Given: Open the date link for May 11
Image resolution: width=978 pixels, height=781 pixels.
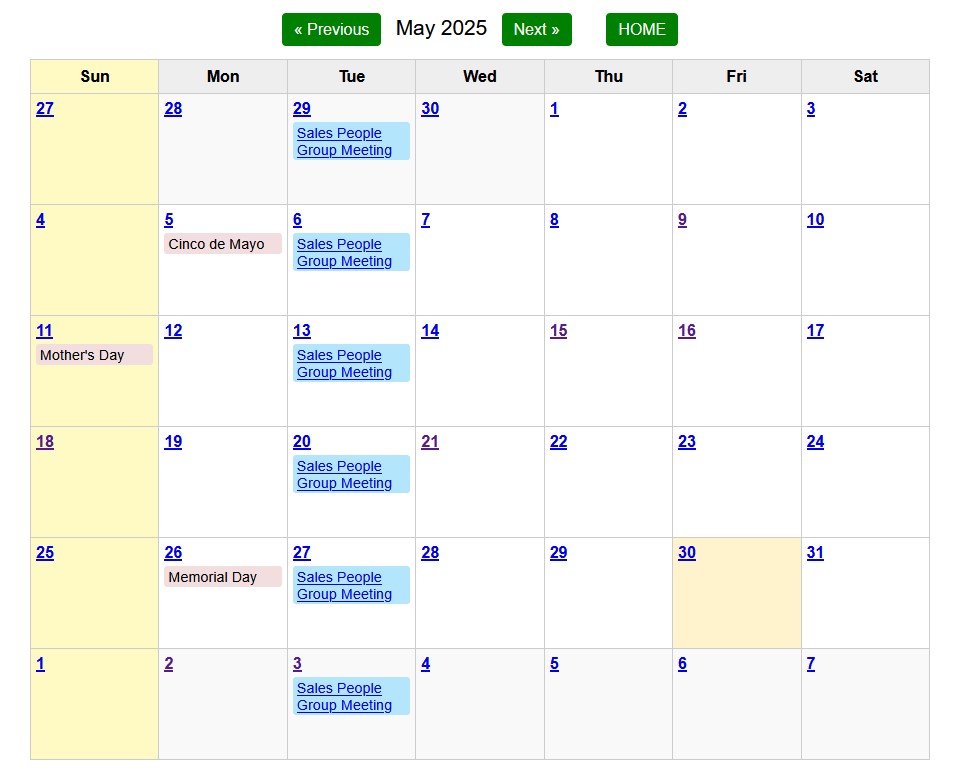Looking at the screenshot, I should click(44, 331).
